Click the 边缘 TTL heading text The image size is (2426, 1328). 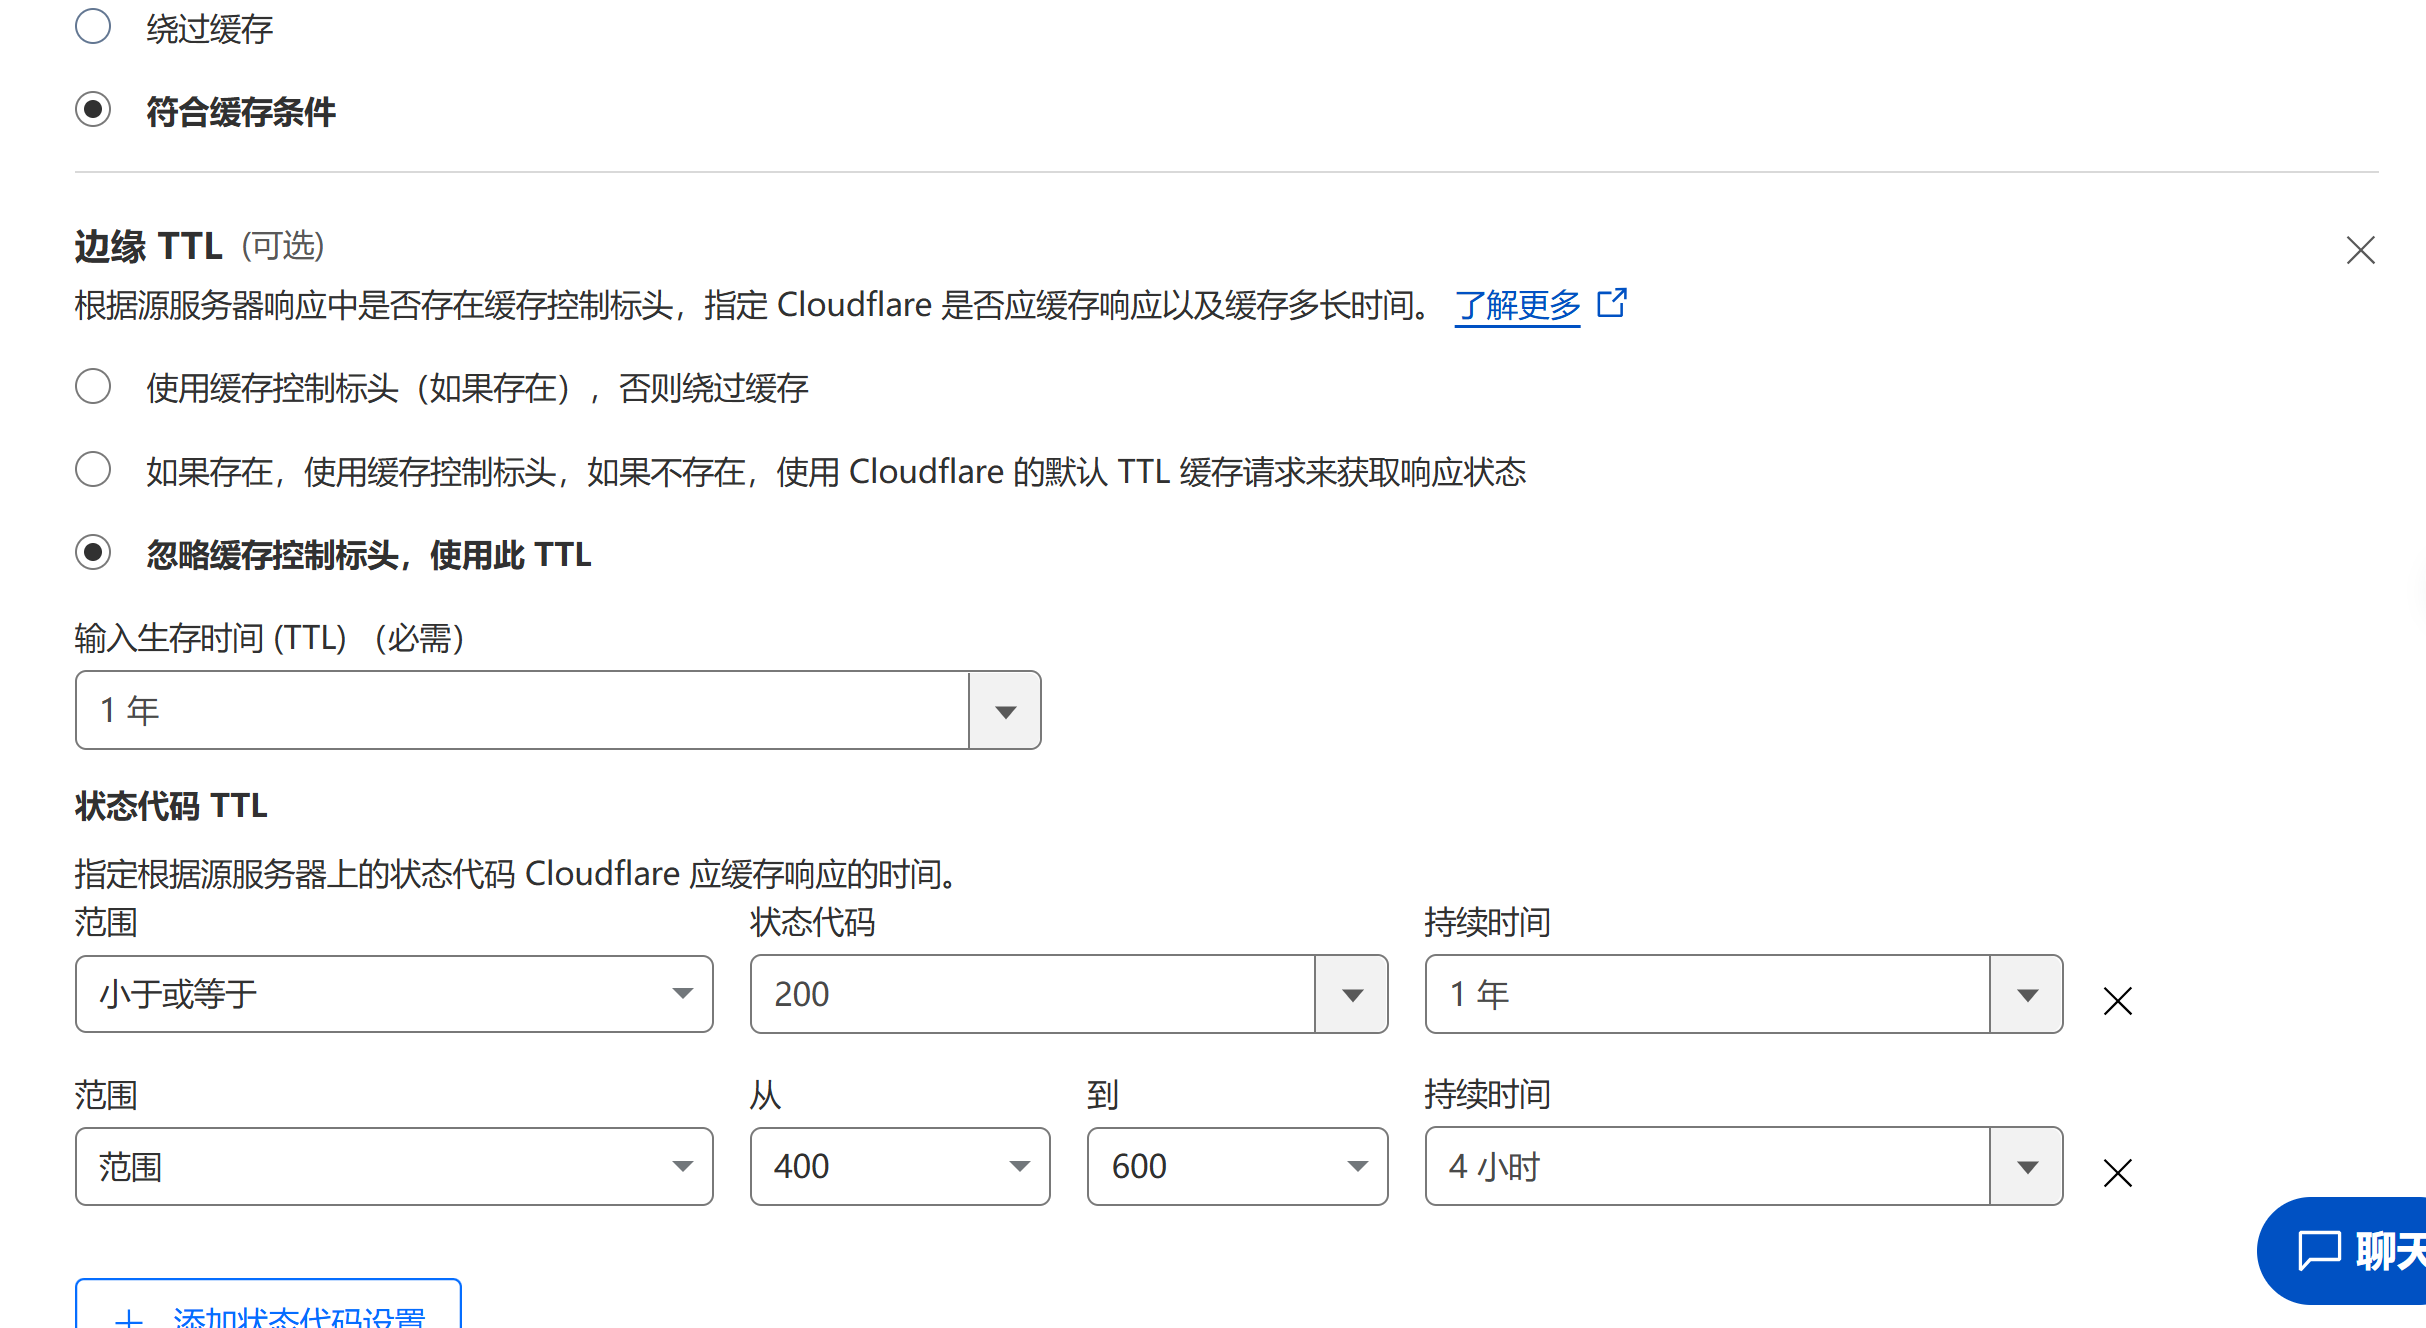point(149,246)
